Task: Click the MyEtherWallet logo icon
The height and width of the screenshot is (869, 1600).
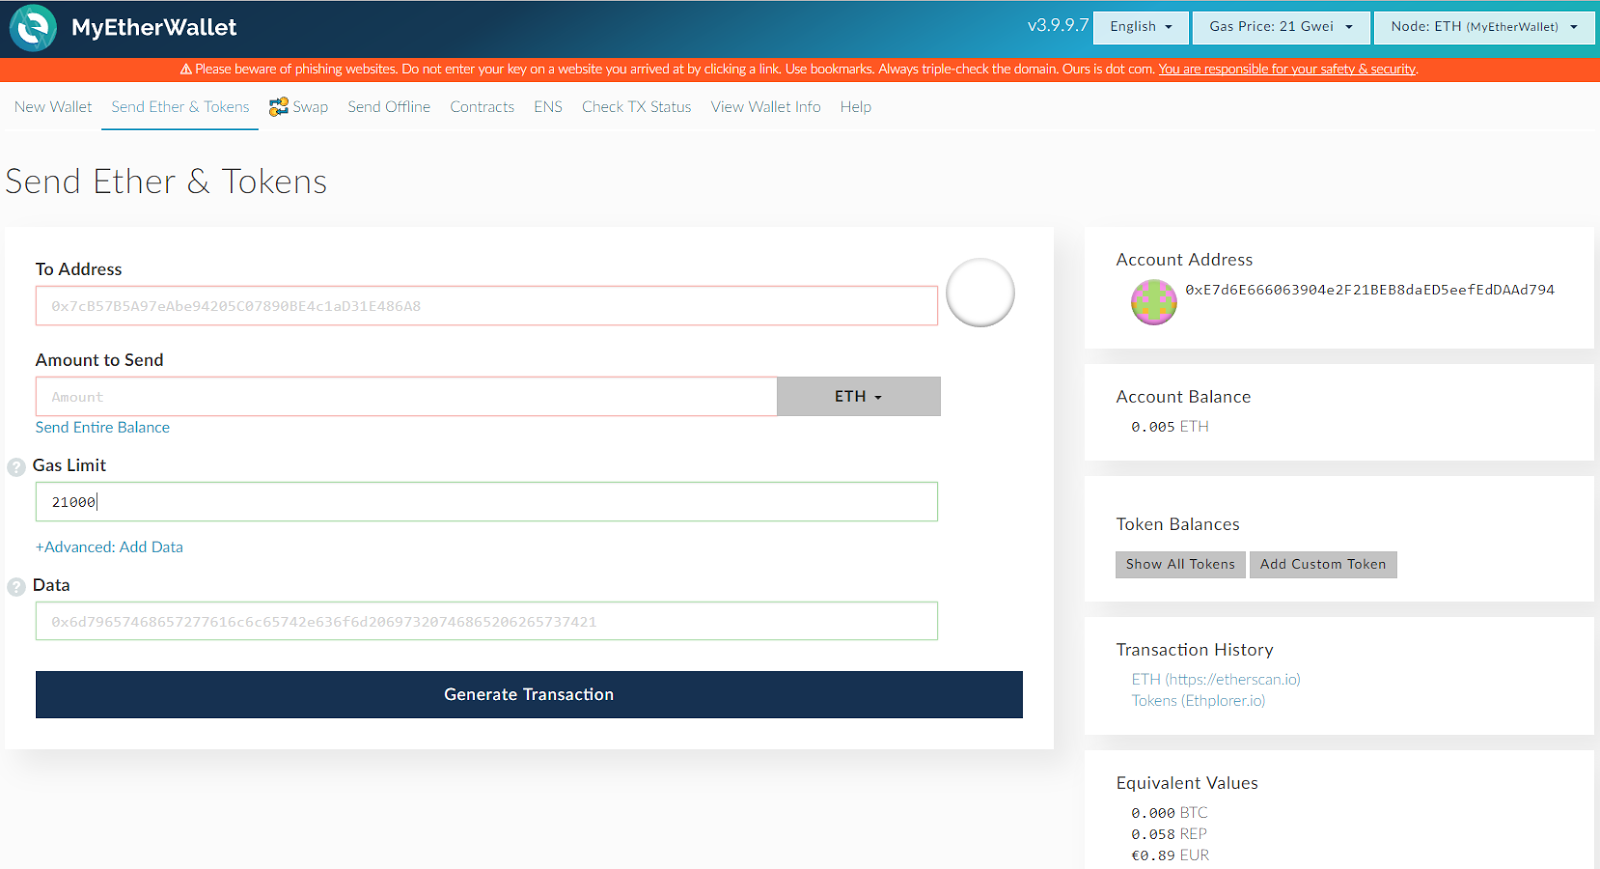Action: click(33, 28)
